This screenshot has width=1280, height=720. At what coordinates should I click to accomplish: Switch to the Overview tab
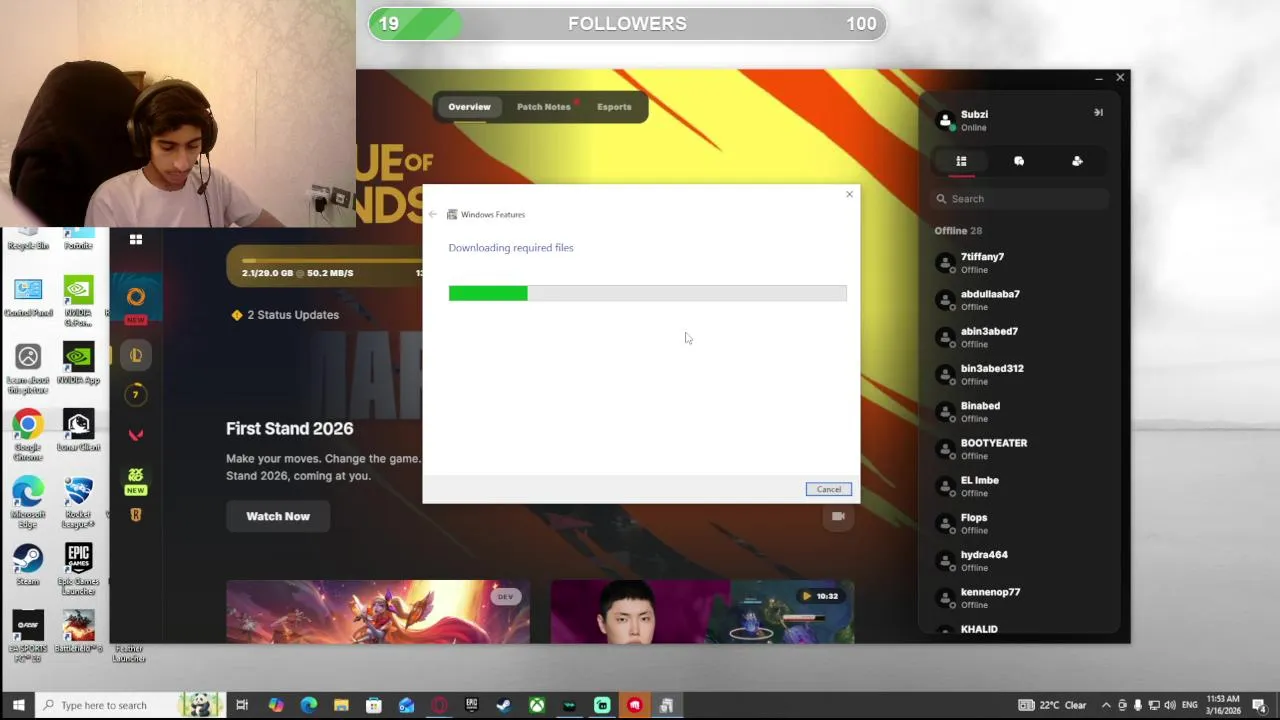469,107
